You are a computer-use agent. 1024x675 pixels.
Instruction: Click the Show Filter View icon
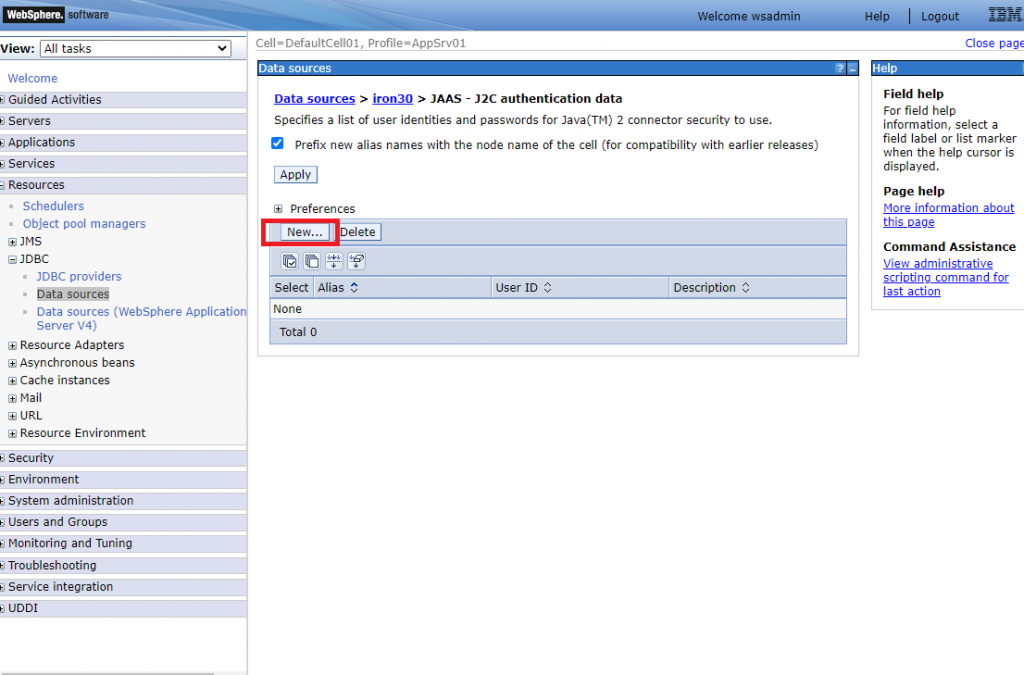tap(334, 261)
